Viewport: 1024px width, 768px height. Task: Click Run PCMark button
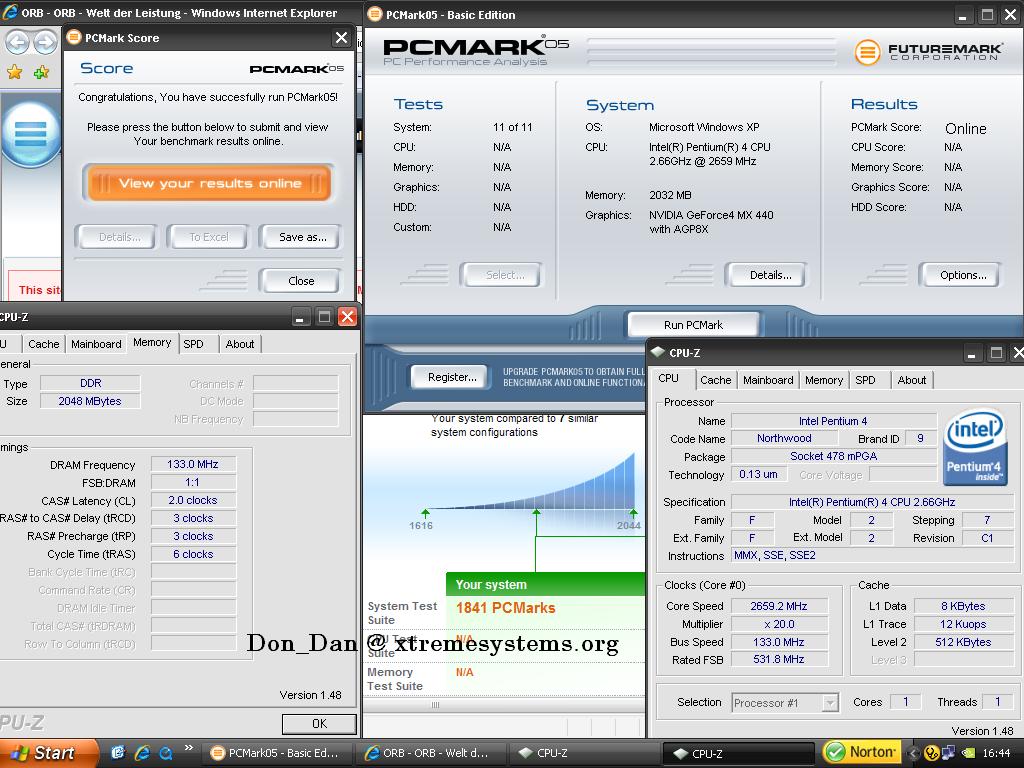(693, 325)
